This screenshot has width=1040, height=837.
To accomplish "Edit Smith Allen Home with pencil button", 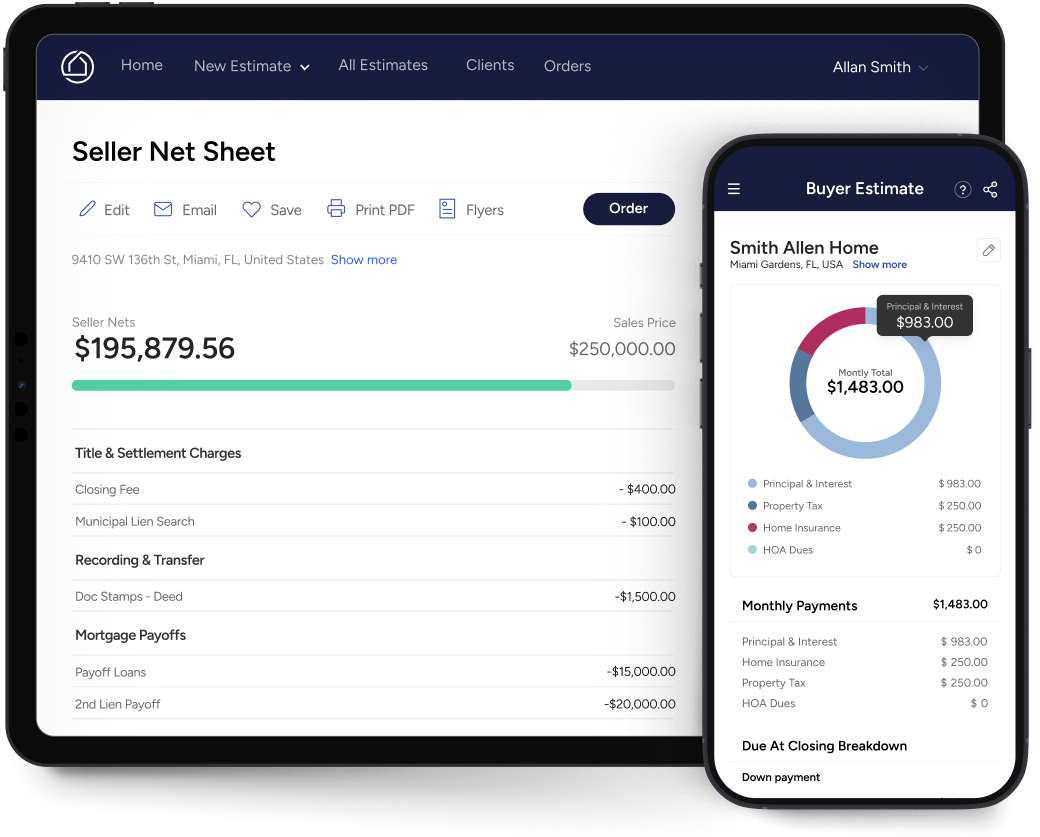I will click(x=988, y=250).
